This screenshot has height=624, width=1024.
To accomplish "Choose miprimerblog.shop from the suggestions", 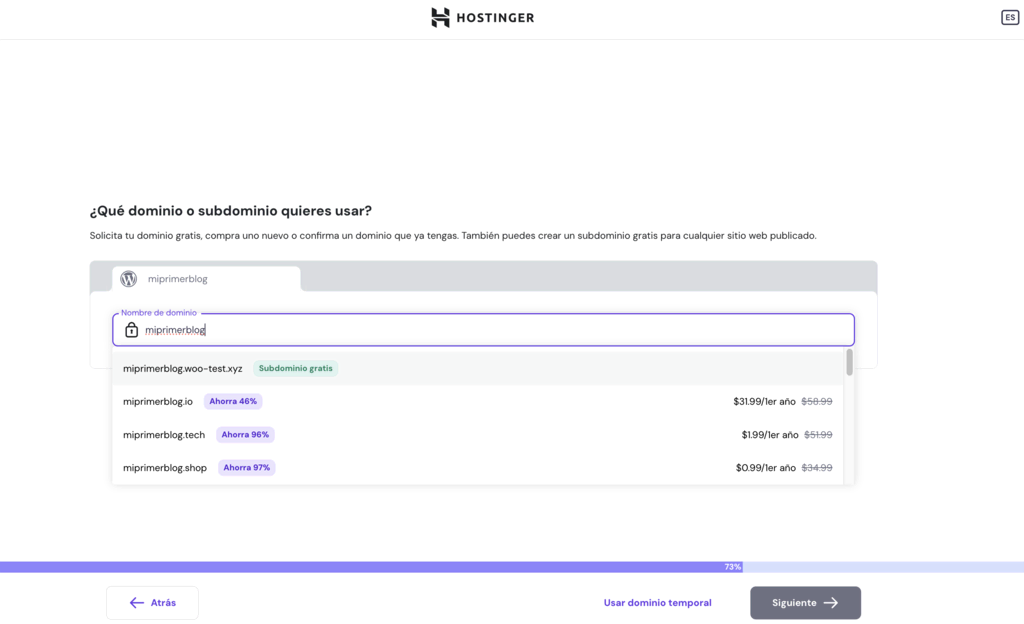I will 165,468.
